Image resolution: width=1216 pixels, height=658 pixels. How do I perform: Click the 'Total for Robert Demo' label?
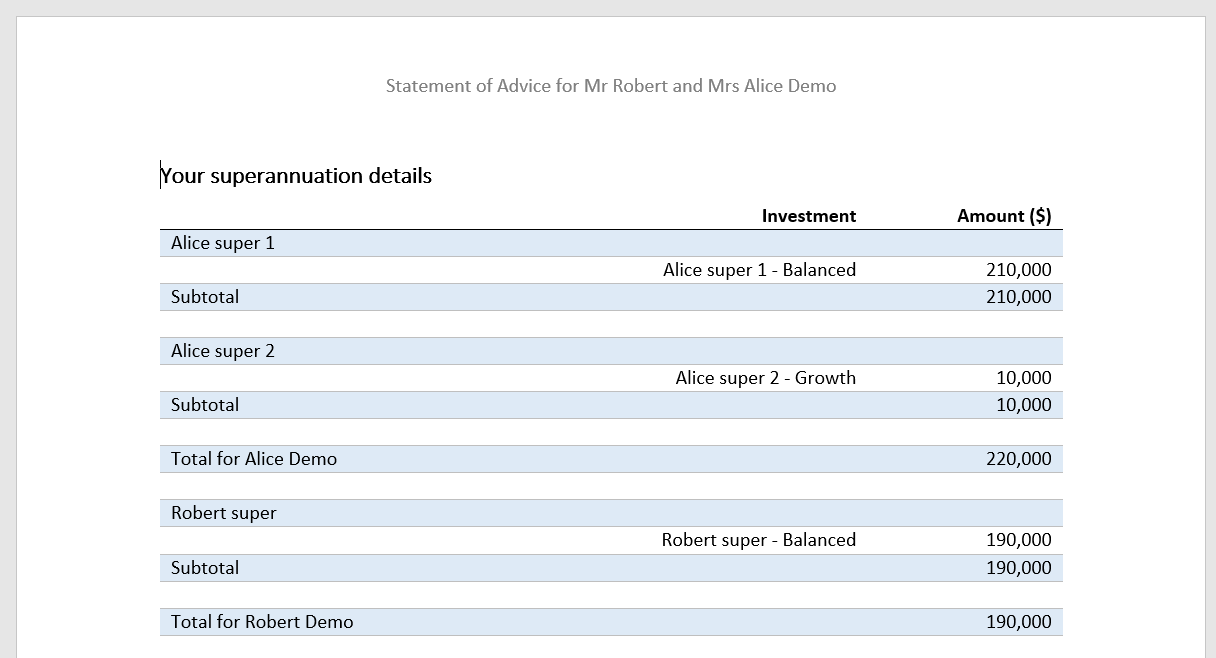[x=262, y=622]
